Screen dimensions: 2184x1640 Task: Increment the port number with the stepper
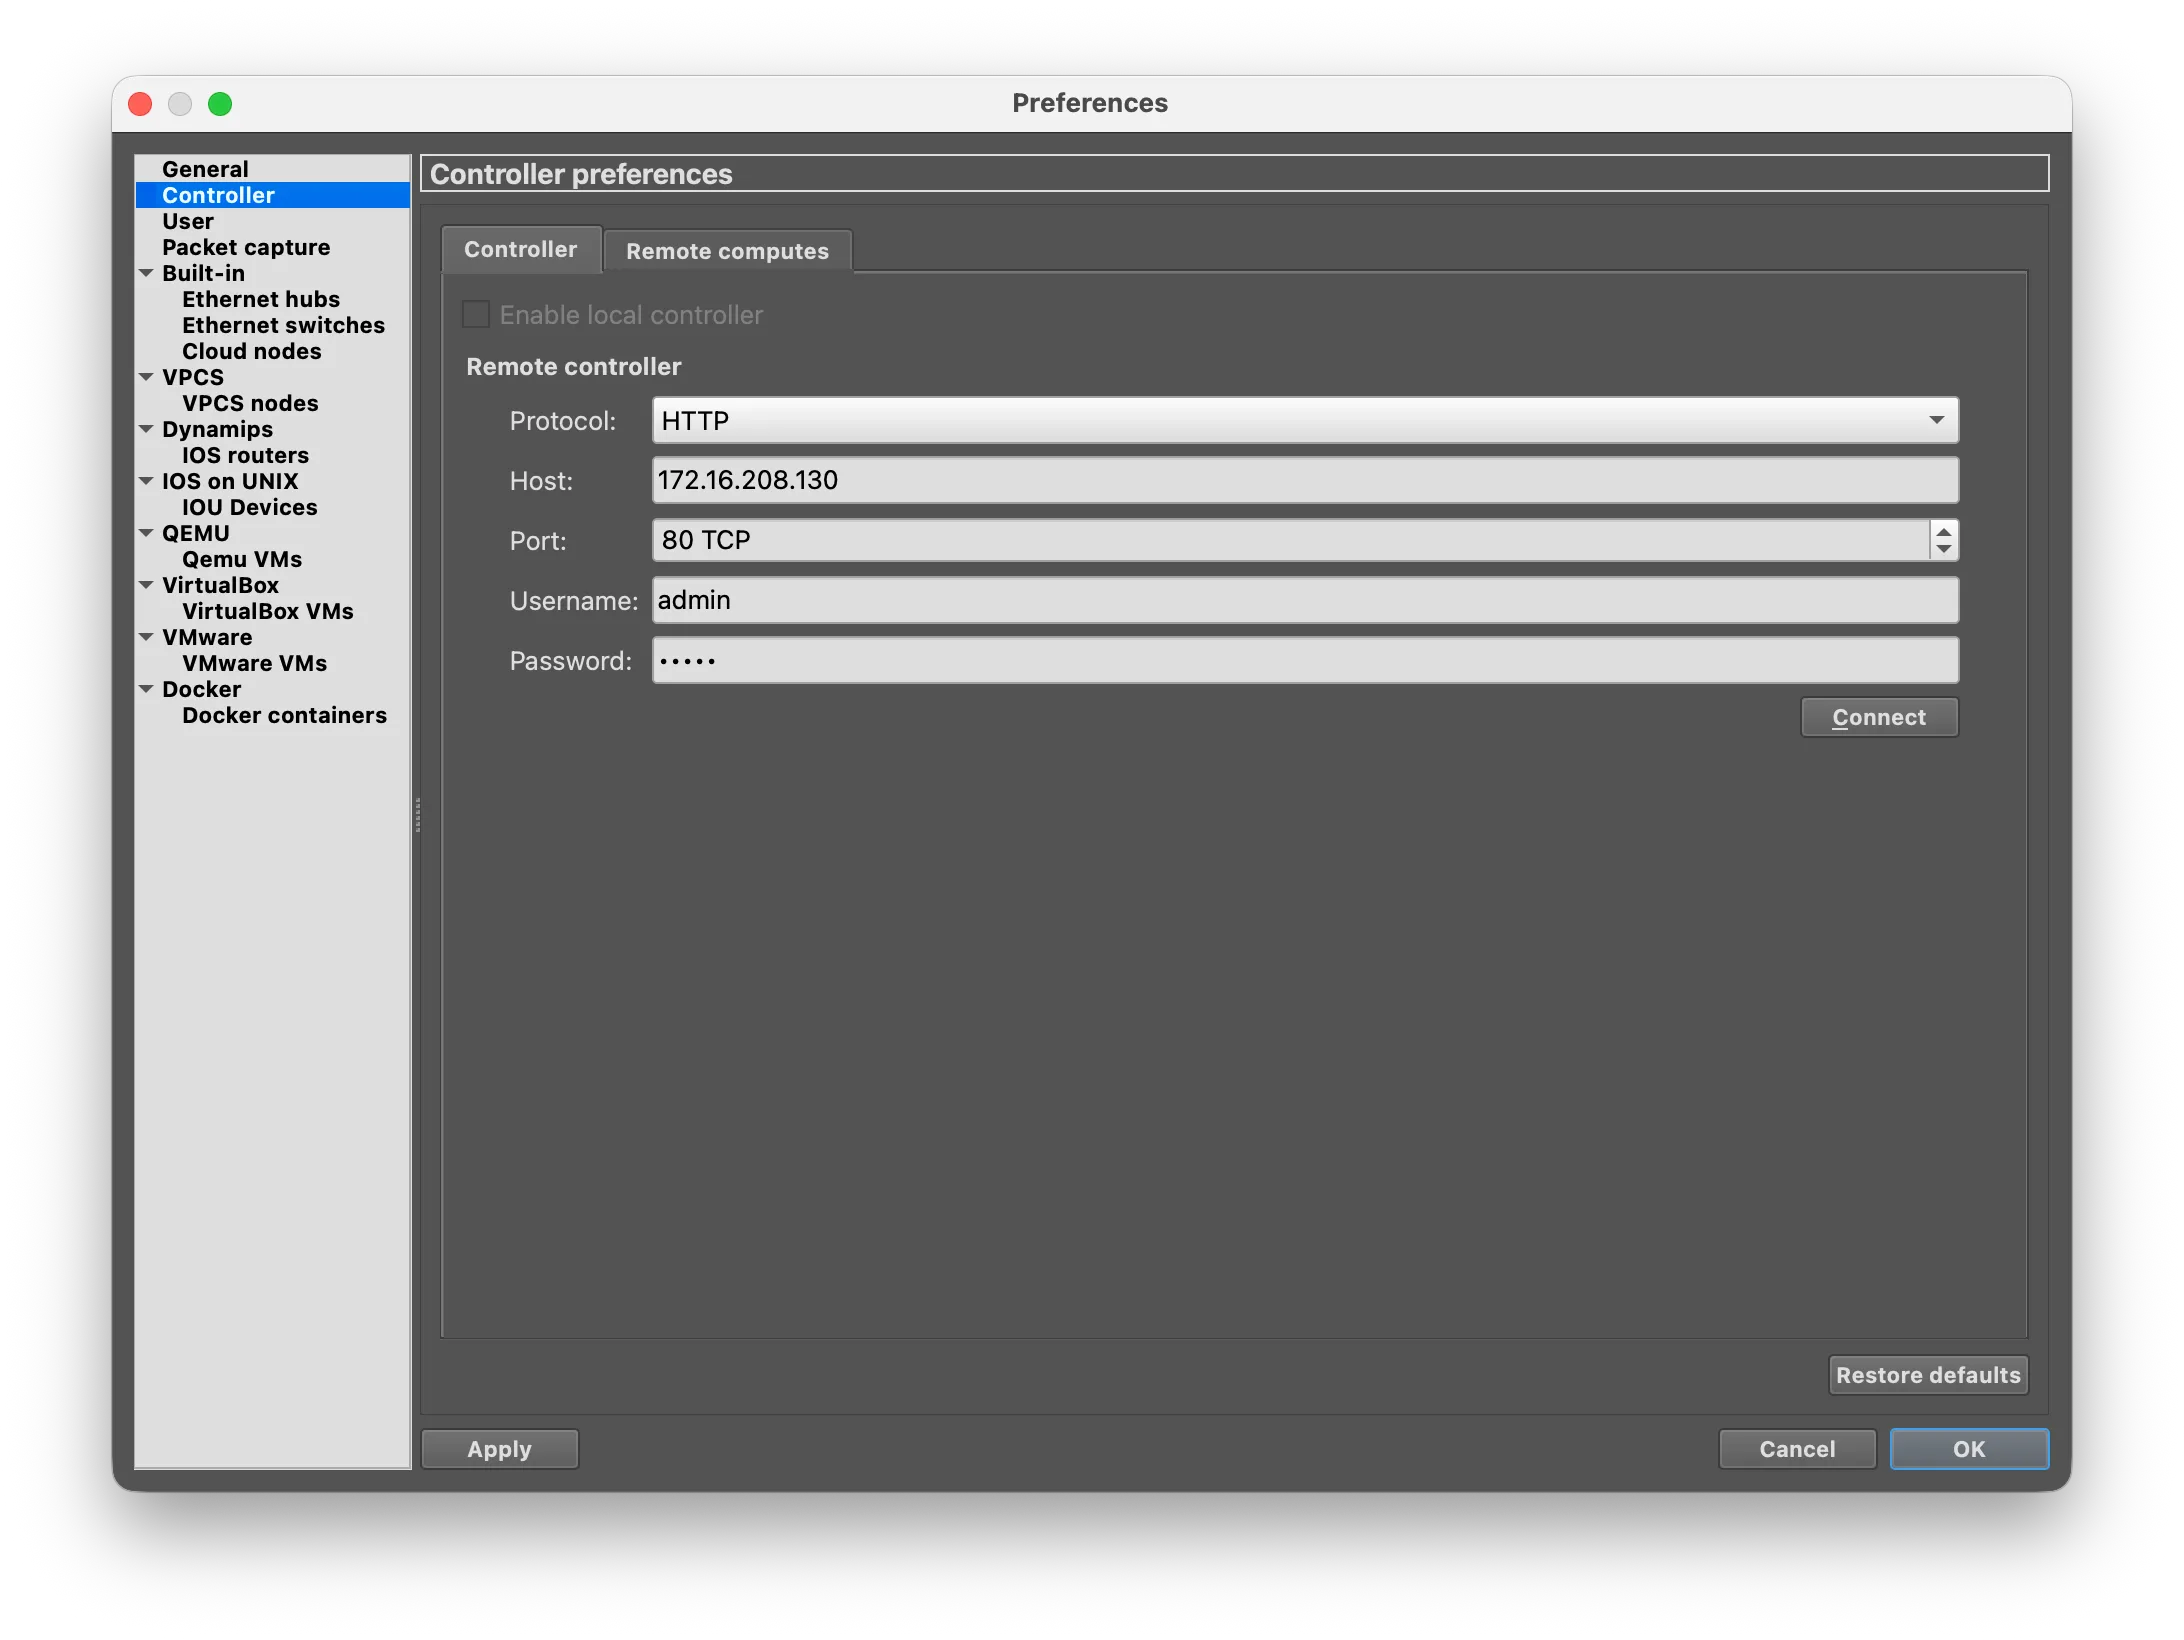pos(1943,532)
